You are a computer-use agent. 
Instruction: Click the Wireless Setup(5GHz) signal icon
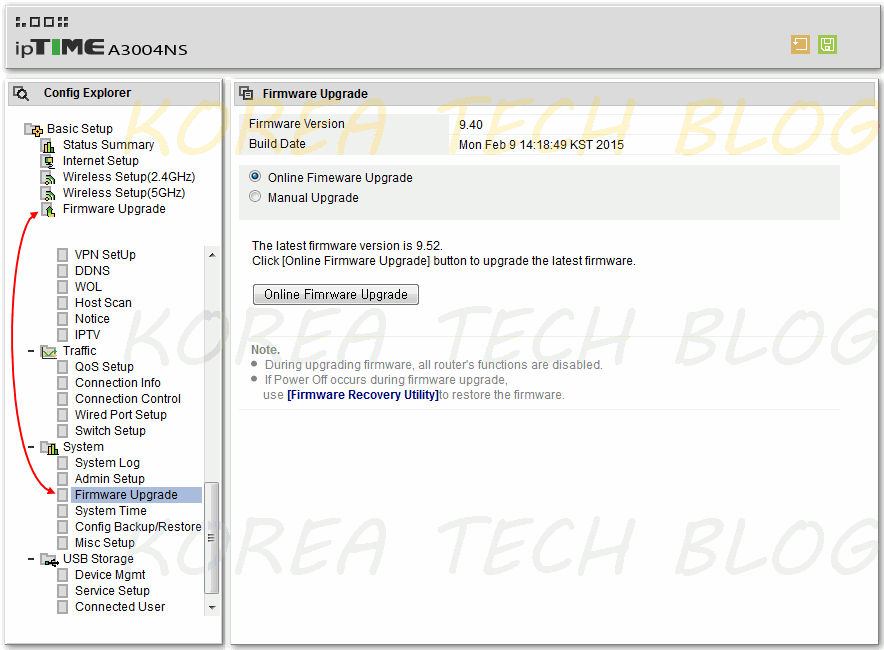(49, 193)
